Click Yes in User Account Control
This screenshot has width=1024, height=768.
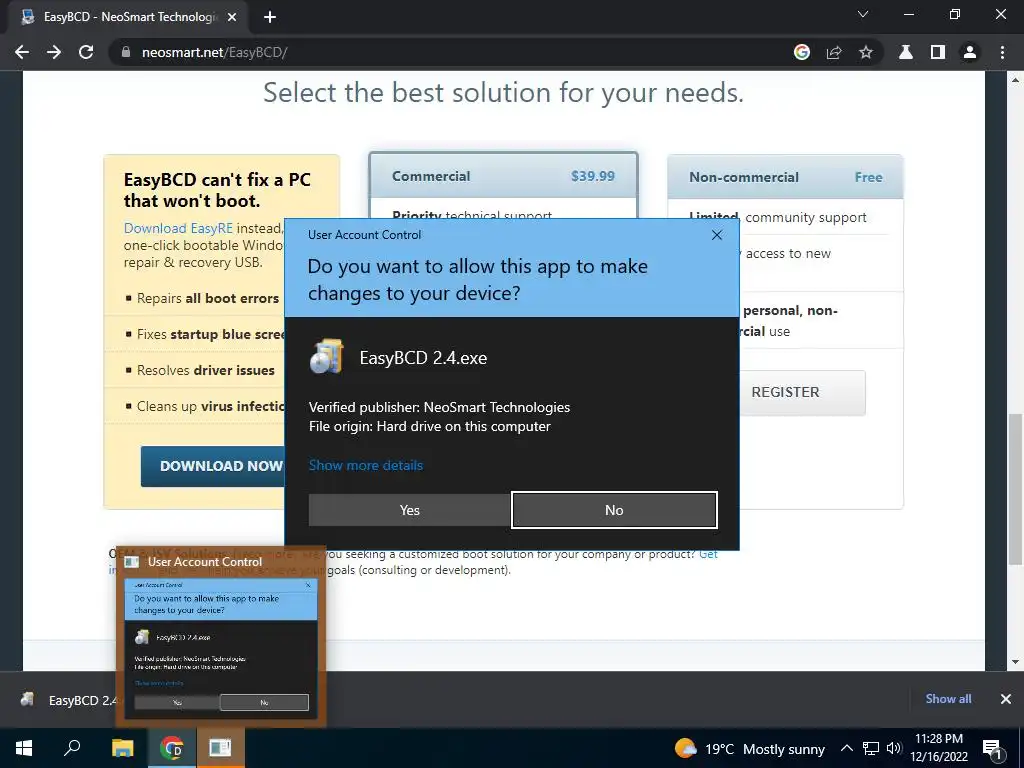click(x=409, y=510)
